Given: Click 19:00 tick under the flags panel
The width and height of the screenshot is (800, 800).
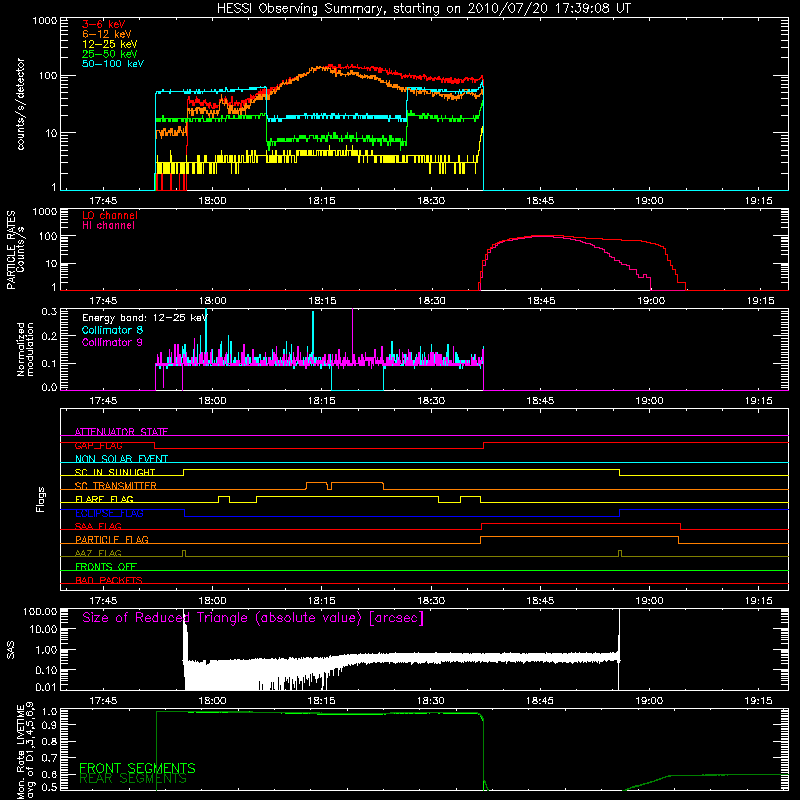Looking at the screenshot, I should [x=649, y=601].
